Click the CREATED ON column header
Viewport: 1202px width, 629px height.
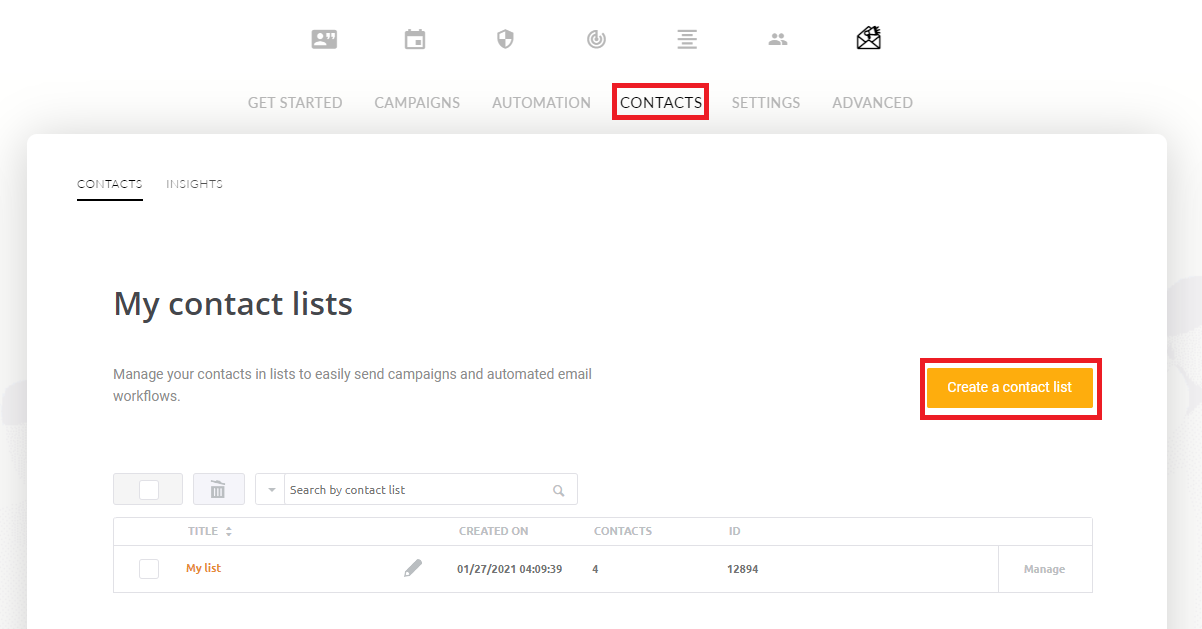[493, 531]
